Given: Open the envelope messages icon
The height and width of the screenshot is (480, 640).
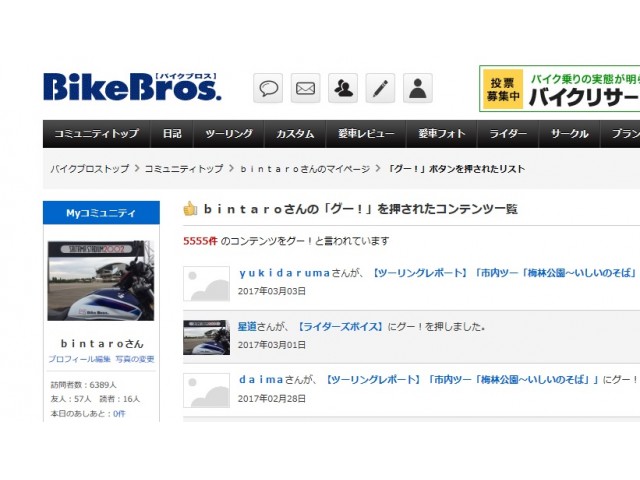Looking at the screenshot, I should tap(305, 88).
